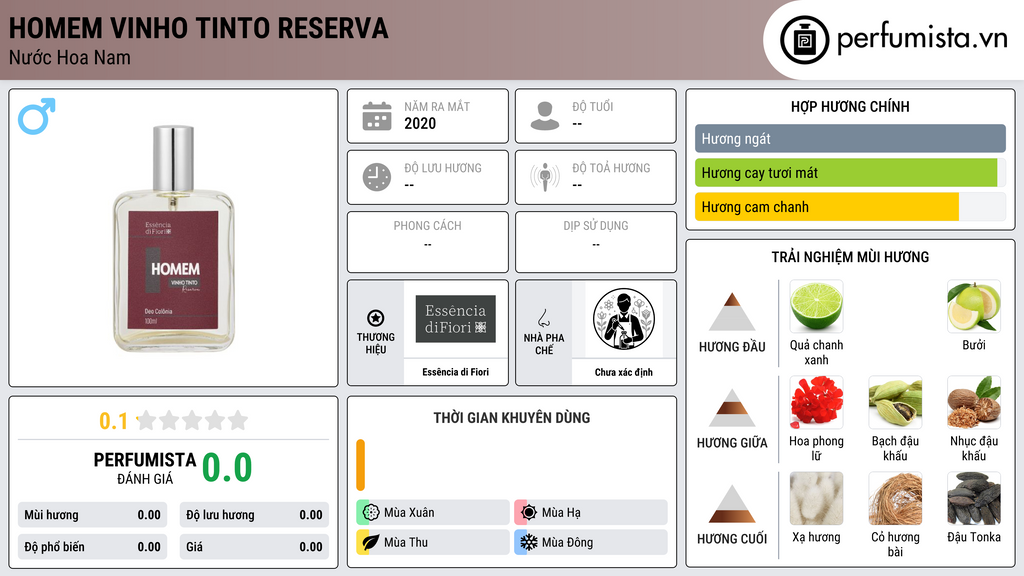This screenshot has width=1024, height=576.
Task: Click the Homem perfume bottle image
Action: [173, 238]
